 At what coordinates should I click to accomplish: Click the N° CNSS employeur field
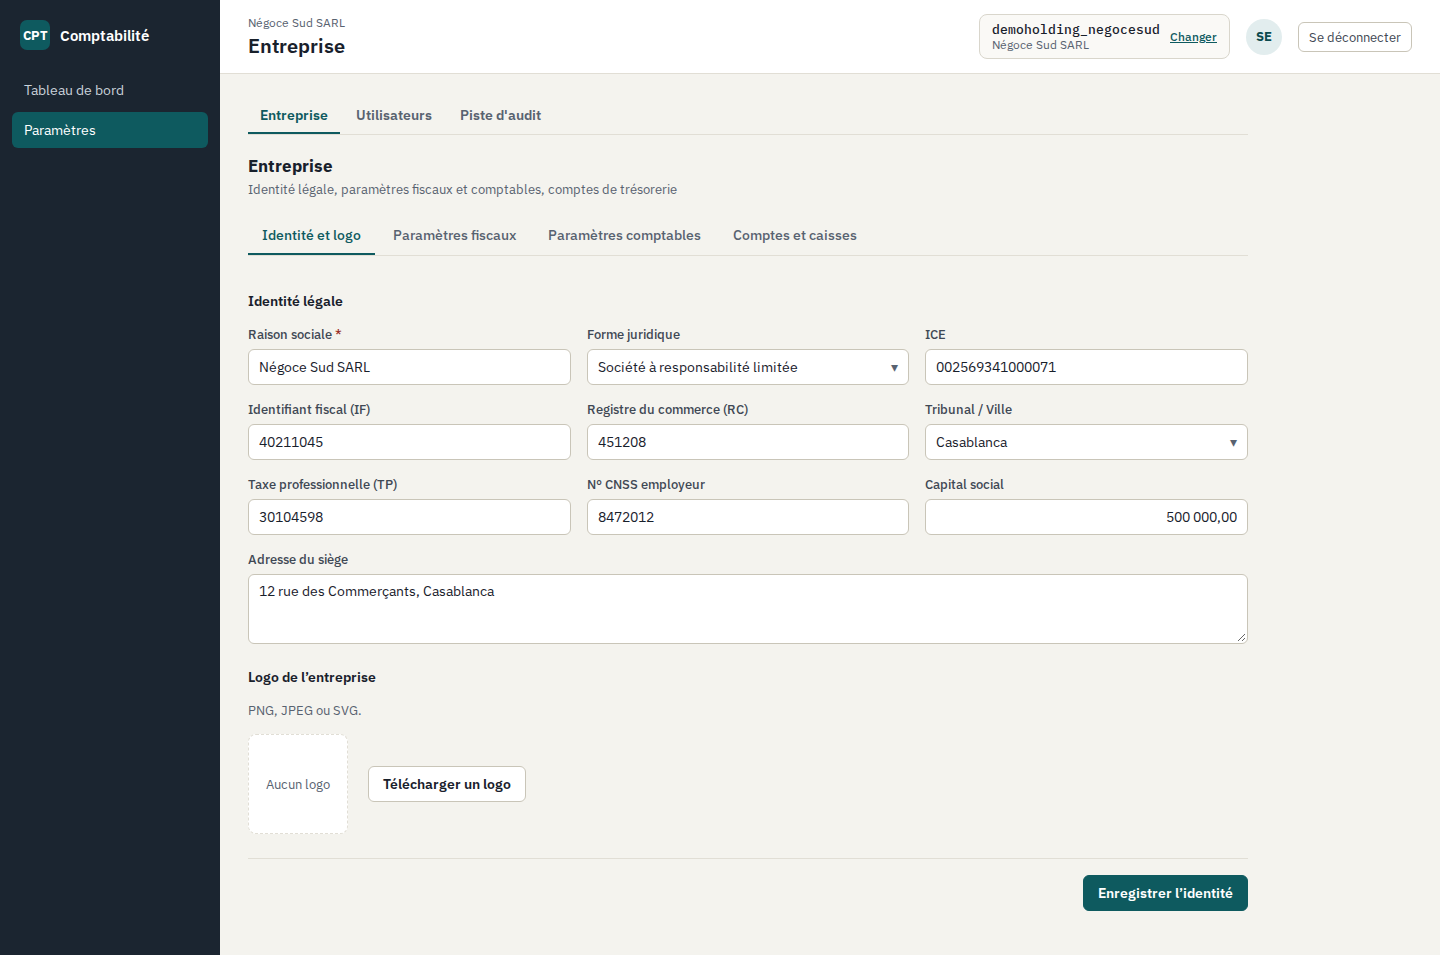tap(748, 517)
